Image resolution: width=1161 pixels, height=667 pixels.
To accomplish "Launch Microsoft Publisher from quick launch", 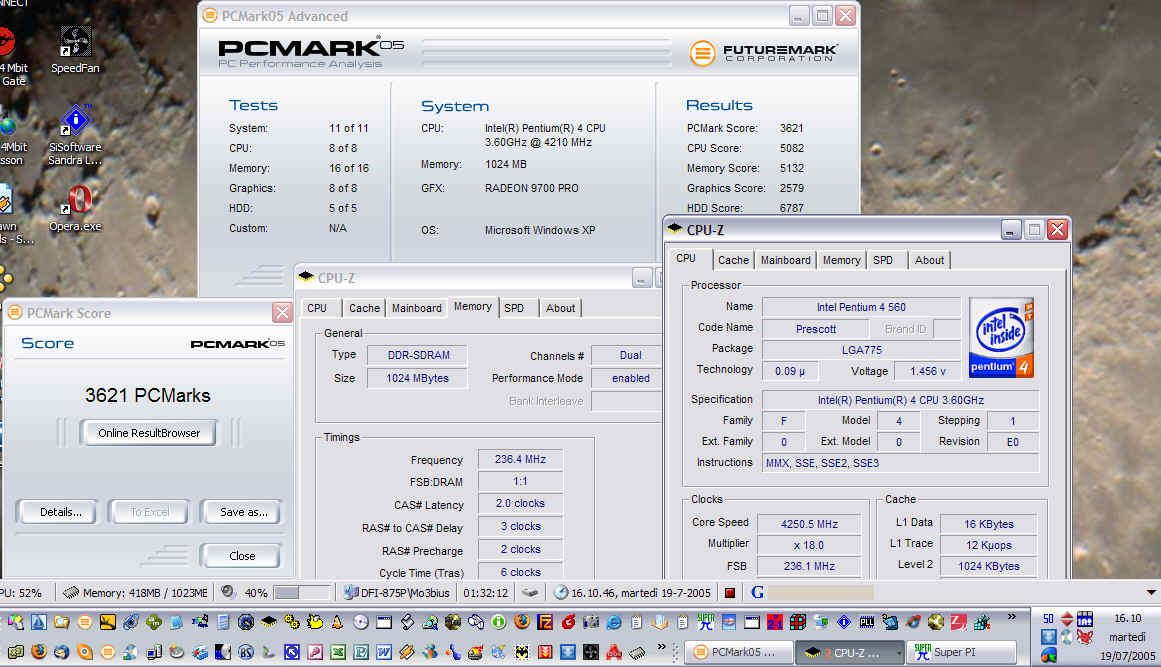I will [x=361, y=652].
